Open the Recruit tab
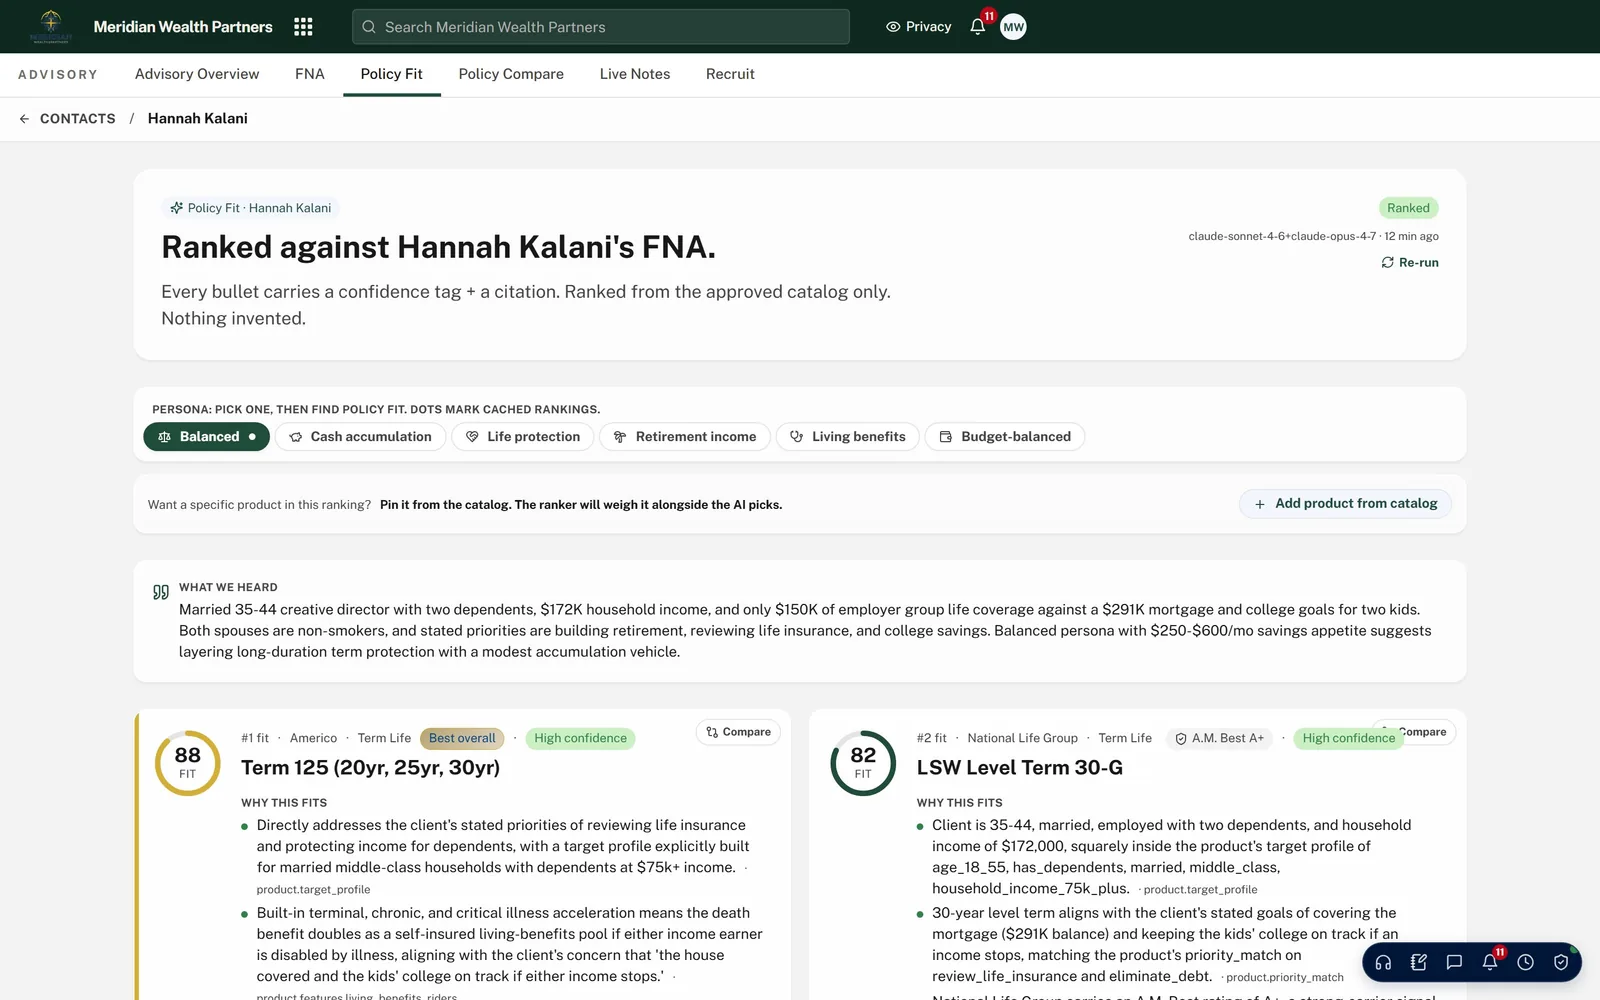 tap(730, 74)
